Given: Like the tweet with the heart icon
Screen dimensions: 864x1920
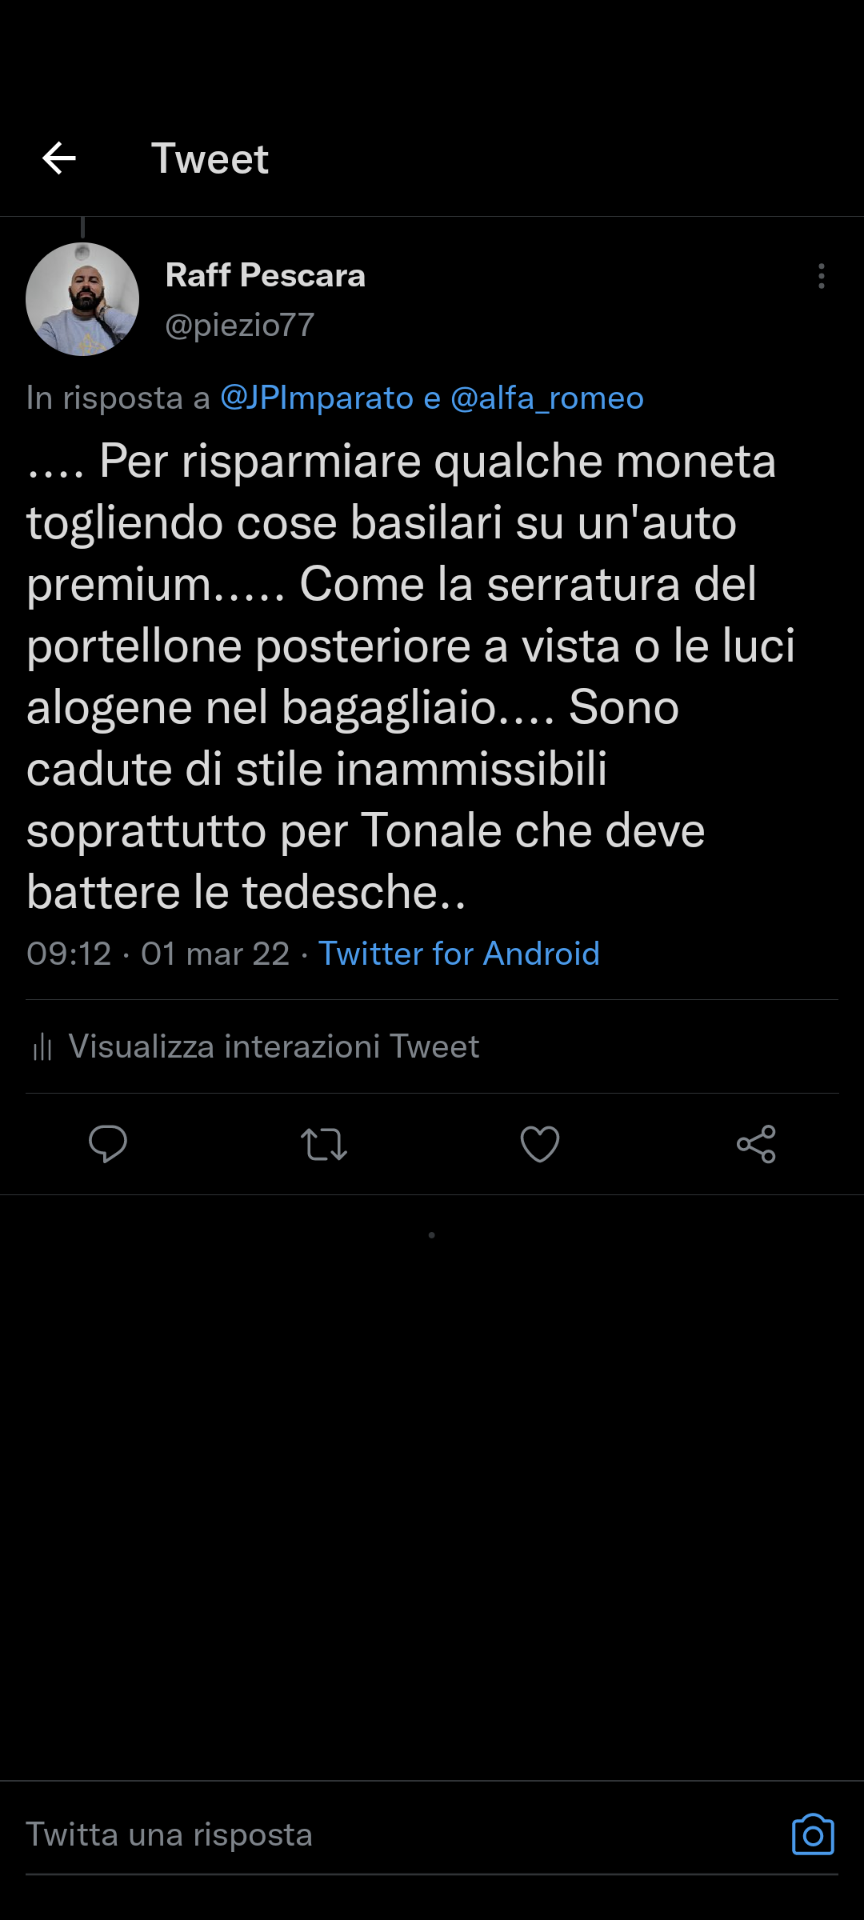Looking at the screenshot, I should click(540, 1144).
